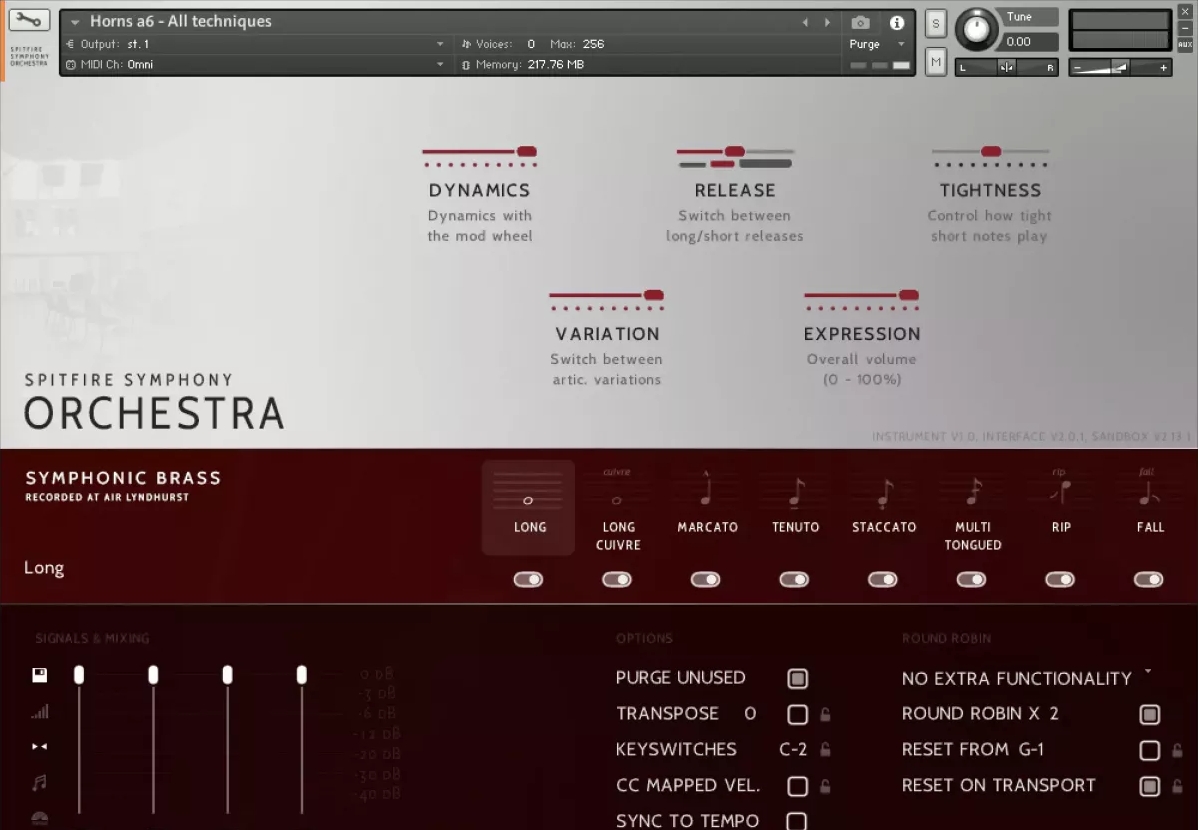The image size is (1198, 830).
Task: Toggle the Purge Unused checkbox
Action: [x=797, y=679]
